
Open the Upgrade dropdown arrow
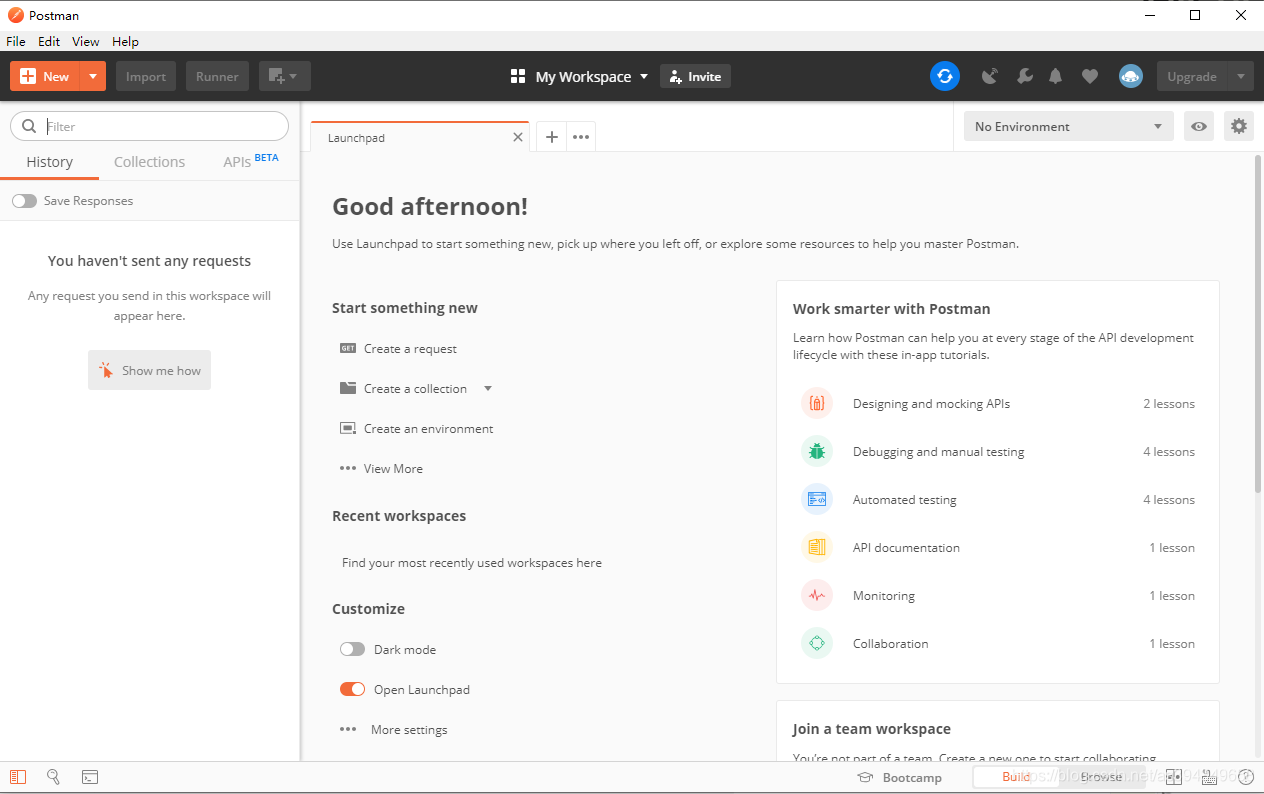tap(1241, 76)
